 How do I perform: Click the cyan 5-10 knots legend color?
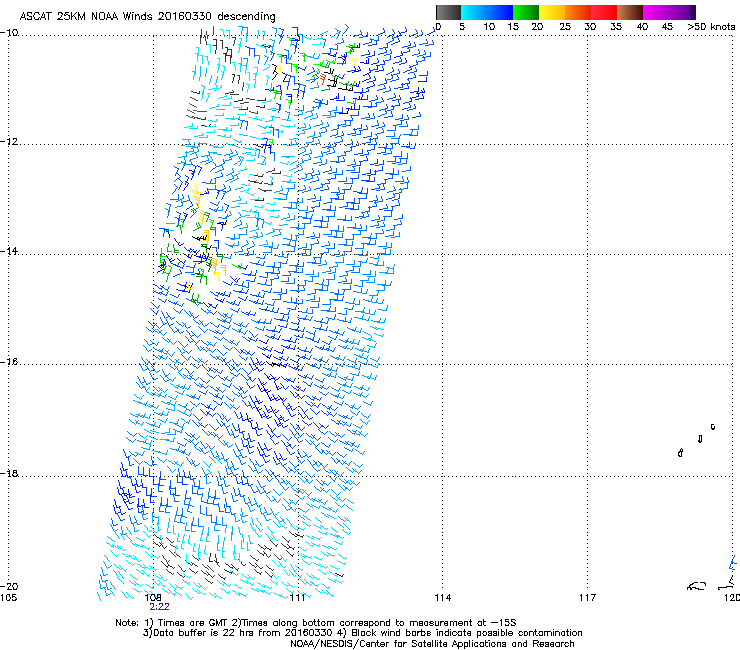point(474,12)
